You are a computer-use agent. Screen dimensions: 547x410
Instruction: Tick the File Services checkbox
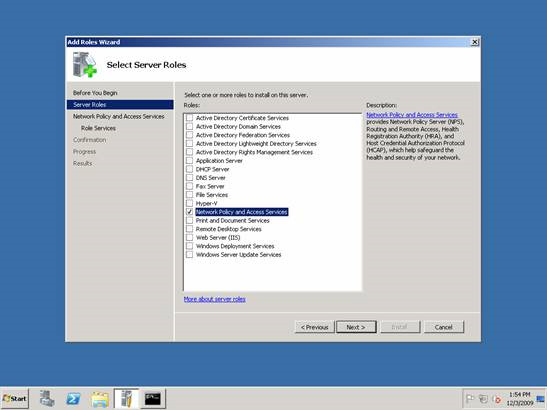point(189,195)
